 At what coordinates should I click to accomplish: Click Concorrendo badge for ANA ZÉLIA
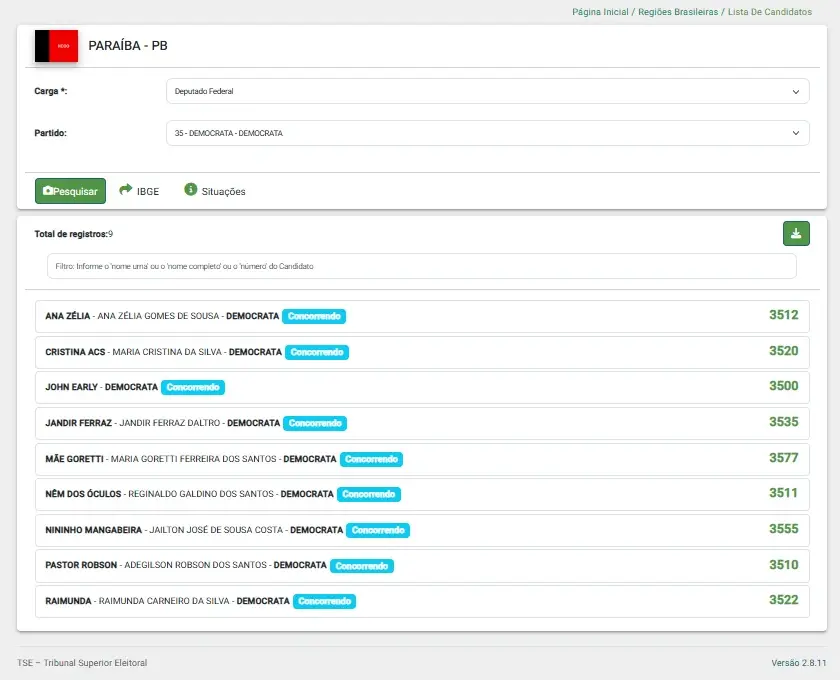coord(314,316)
